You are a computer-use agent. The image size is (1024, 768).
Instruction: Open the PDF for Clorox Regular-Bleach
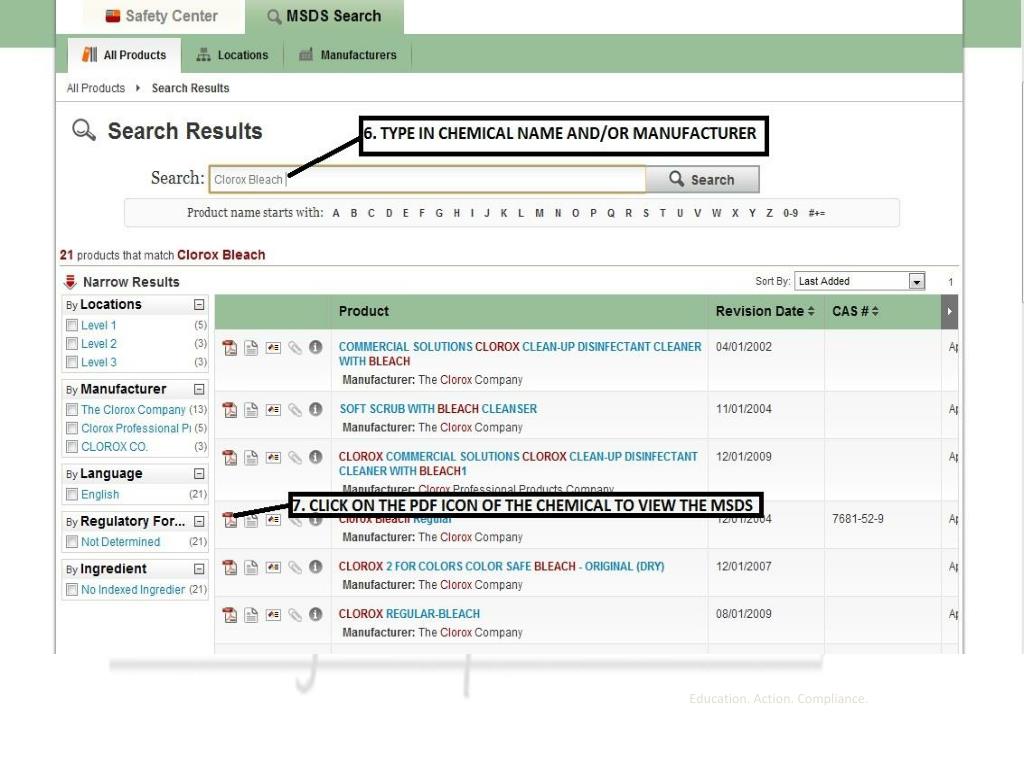(x=230, y=615)
